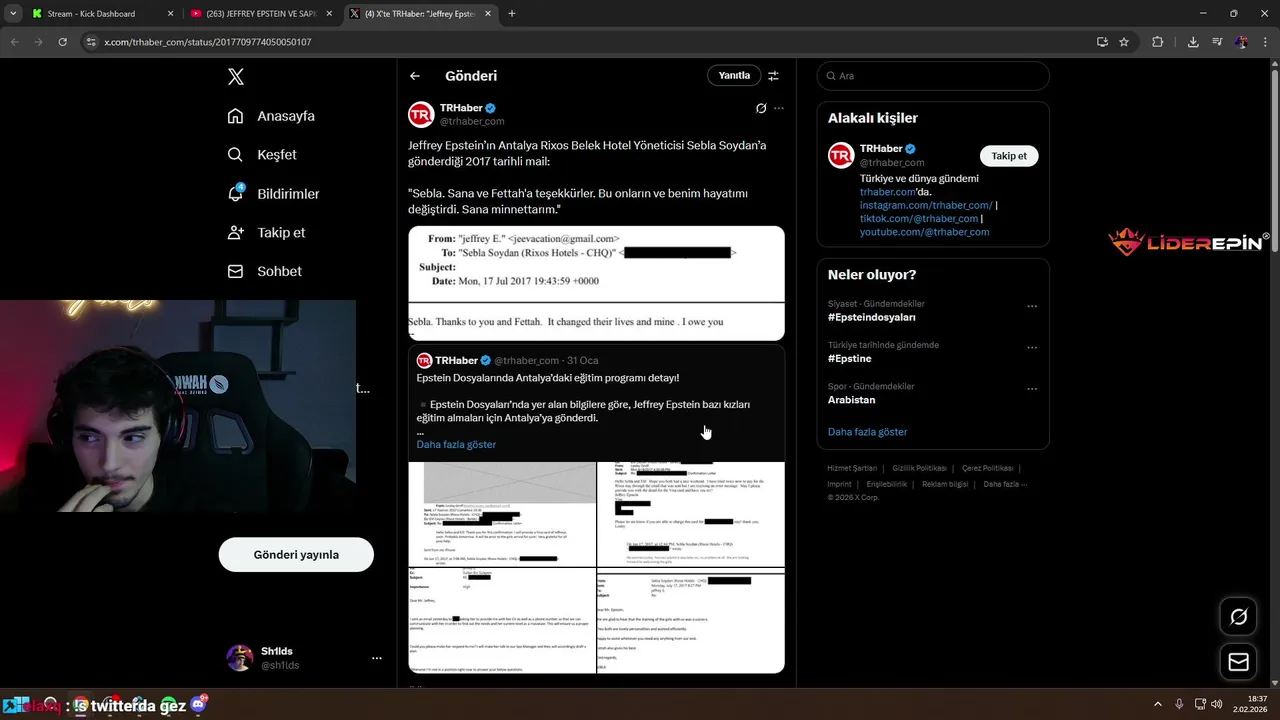Open tiktok.com/@trhaber_com link
Viewport: 1280px width, 720px height.
919,218
